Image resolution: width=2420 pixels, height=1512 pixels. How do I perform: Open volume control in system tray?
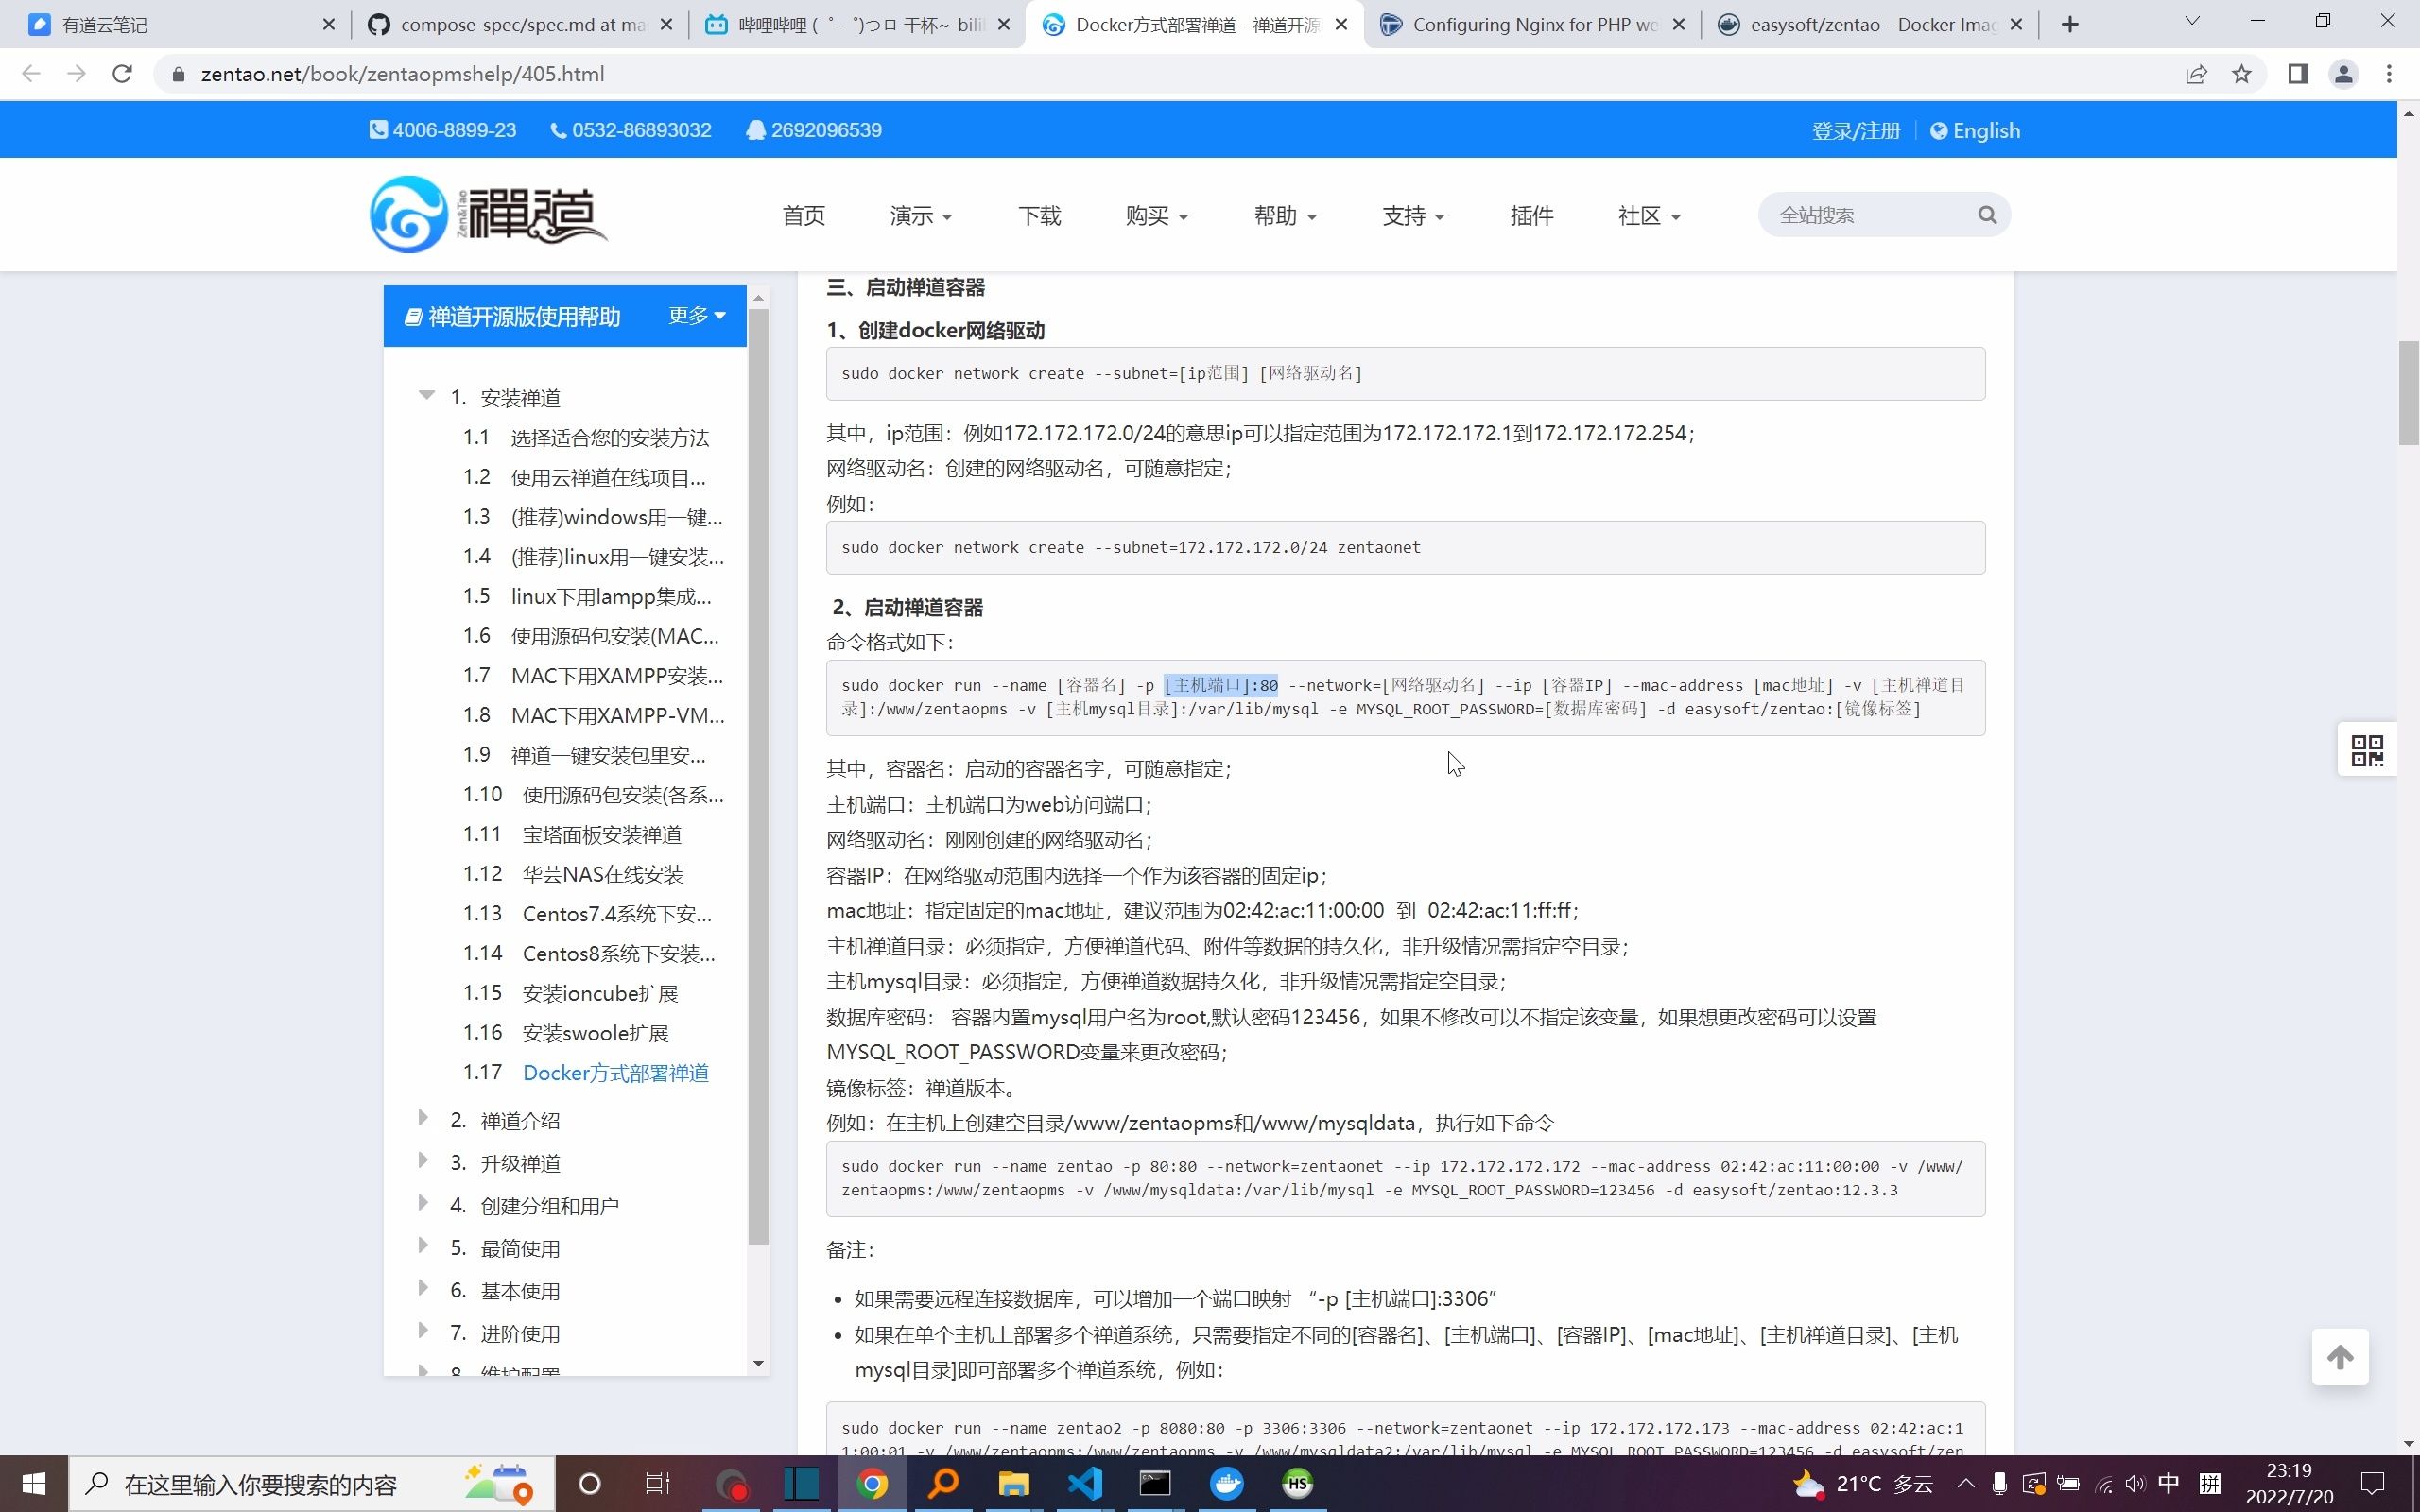[x=2136, y=1484]
